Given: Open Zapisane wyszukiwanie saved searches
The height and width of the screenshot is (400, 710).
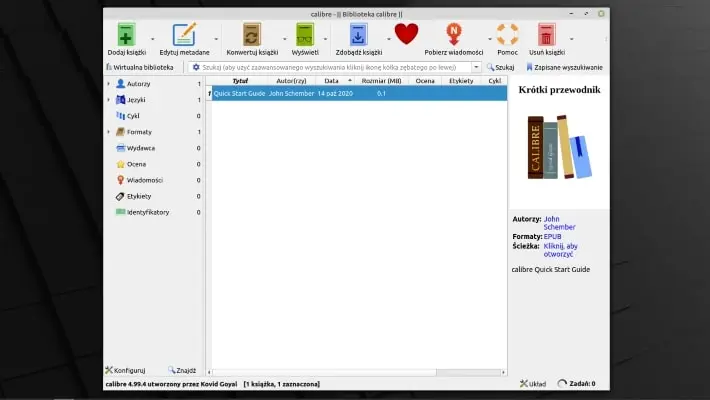Looking at the screenshot, I should [x=565, y=67].
